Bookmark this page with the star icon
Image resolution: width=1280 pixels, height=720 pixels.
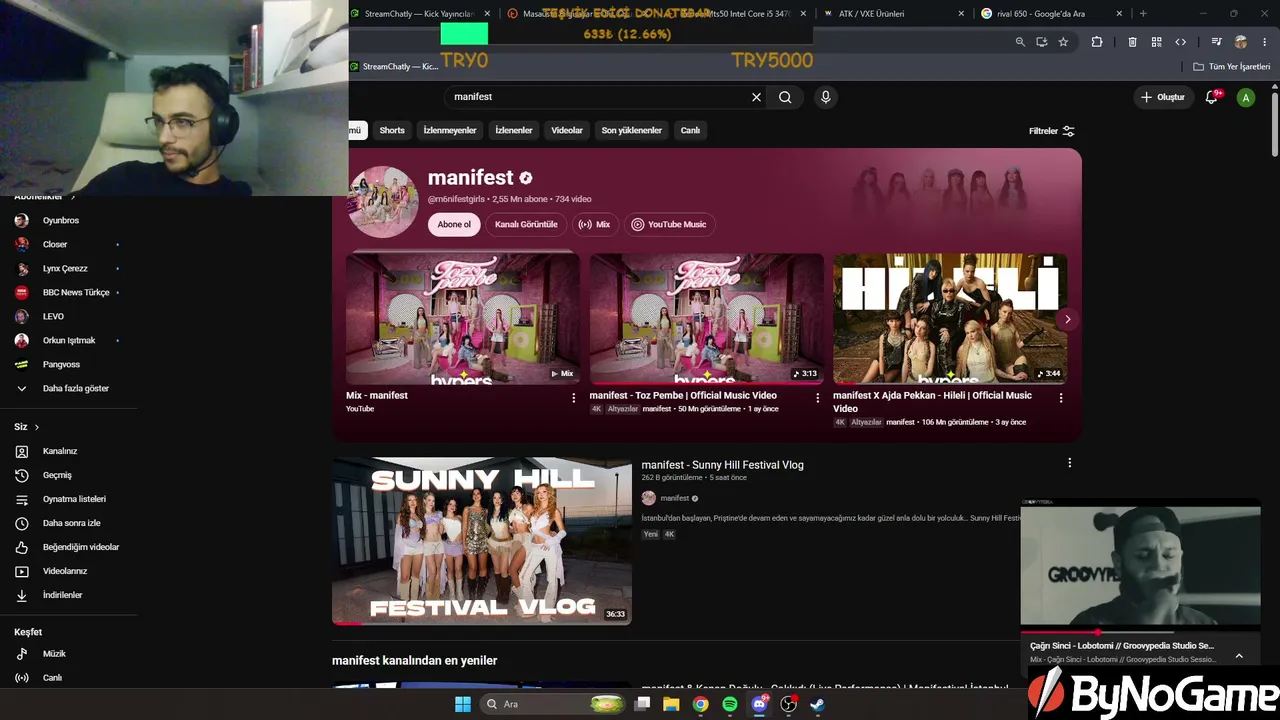(1063, 42)
